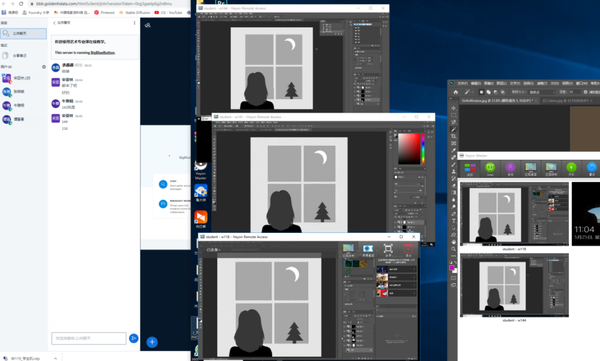
Task: Select the Rectangular Marquee tool in Photoshop
Action: pyautogui.click(x=453, y=115)
